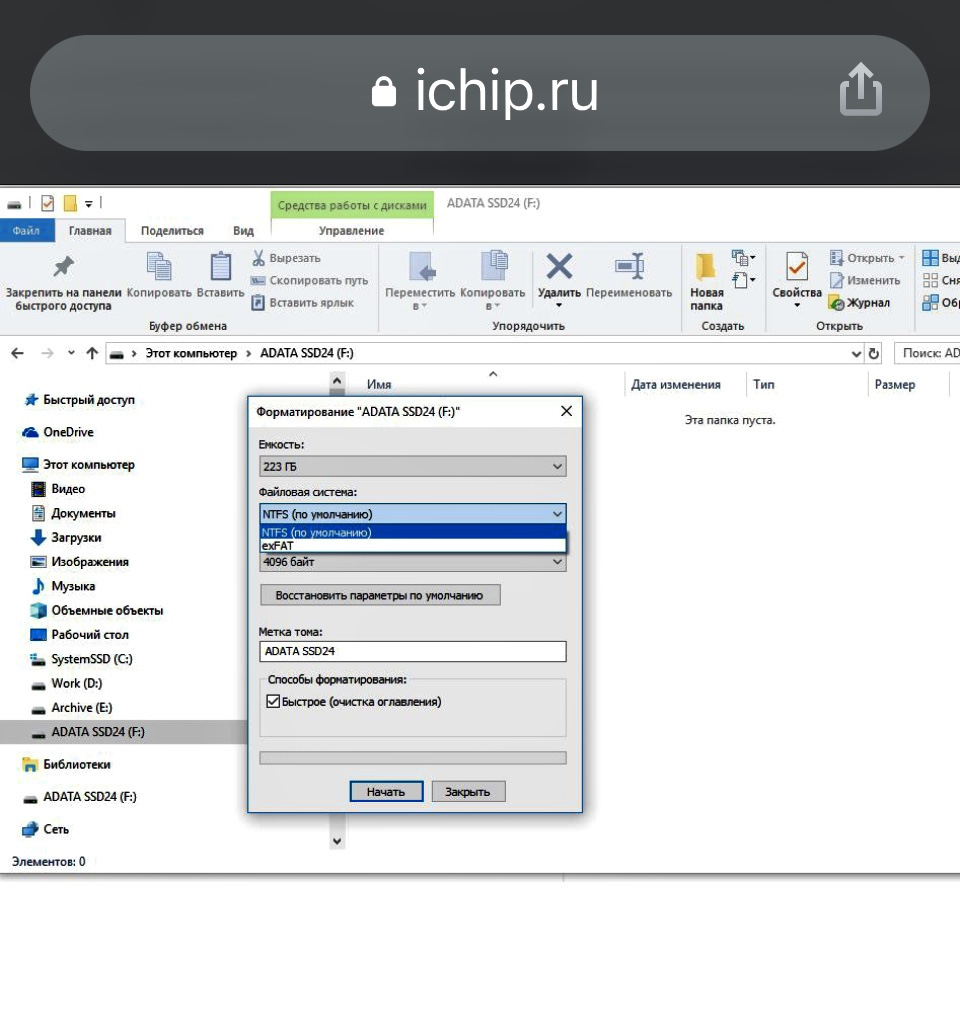Click the Удалить red X icon
This screenshot has height=1017, width=960.
click(559, 267)
